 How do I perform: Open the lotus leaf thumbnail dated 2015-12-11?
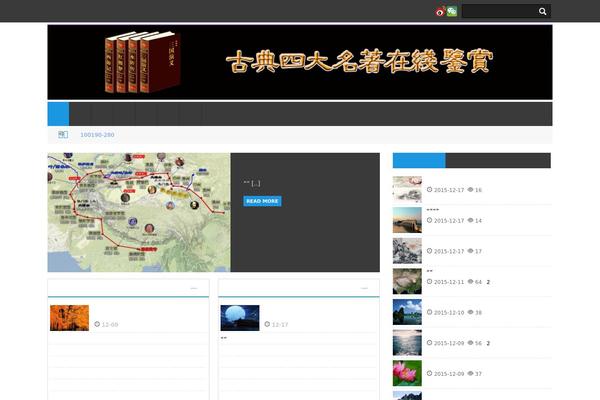click(x=407, y=281)
